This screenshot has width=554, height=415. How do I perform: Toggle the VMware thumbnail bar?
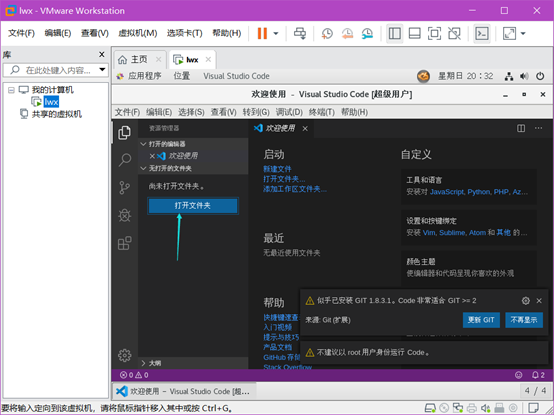[x=414, y=34]
